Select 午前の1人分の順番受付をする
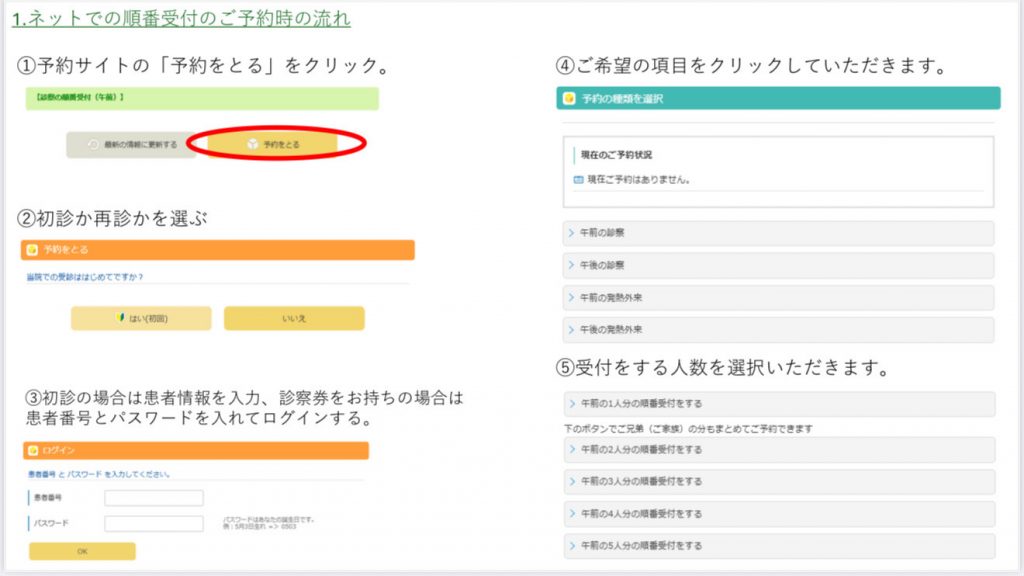This screenshot has width=1024, height=576. click(779, 404)
